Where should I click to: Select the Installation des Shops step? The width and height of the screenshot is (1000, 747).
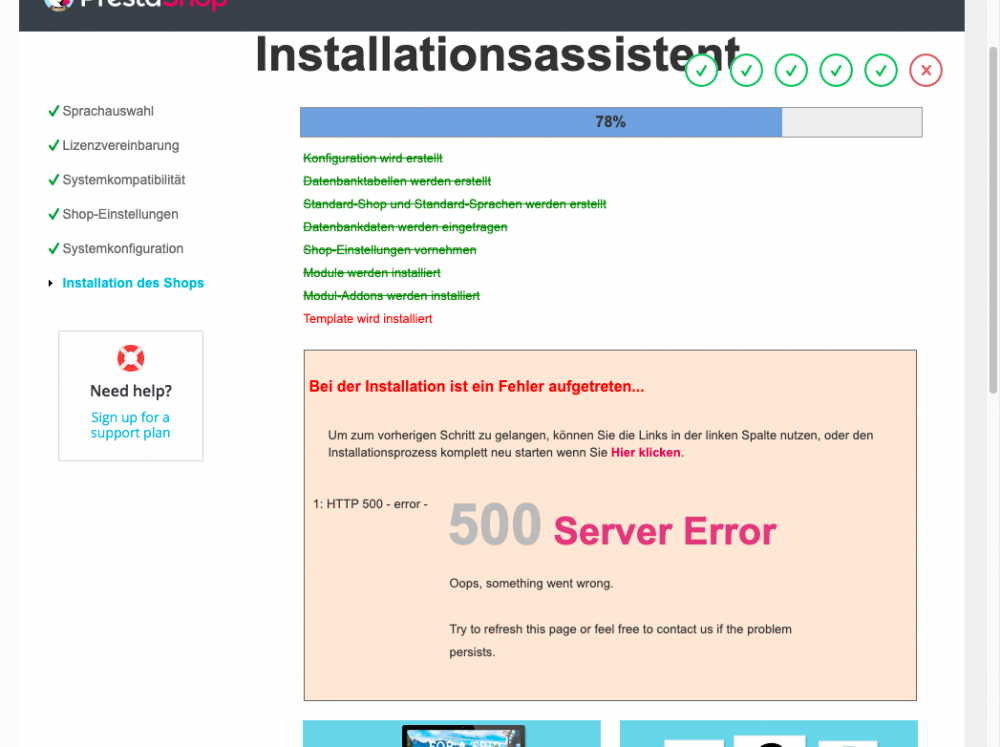[x=133, y=283]
